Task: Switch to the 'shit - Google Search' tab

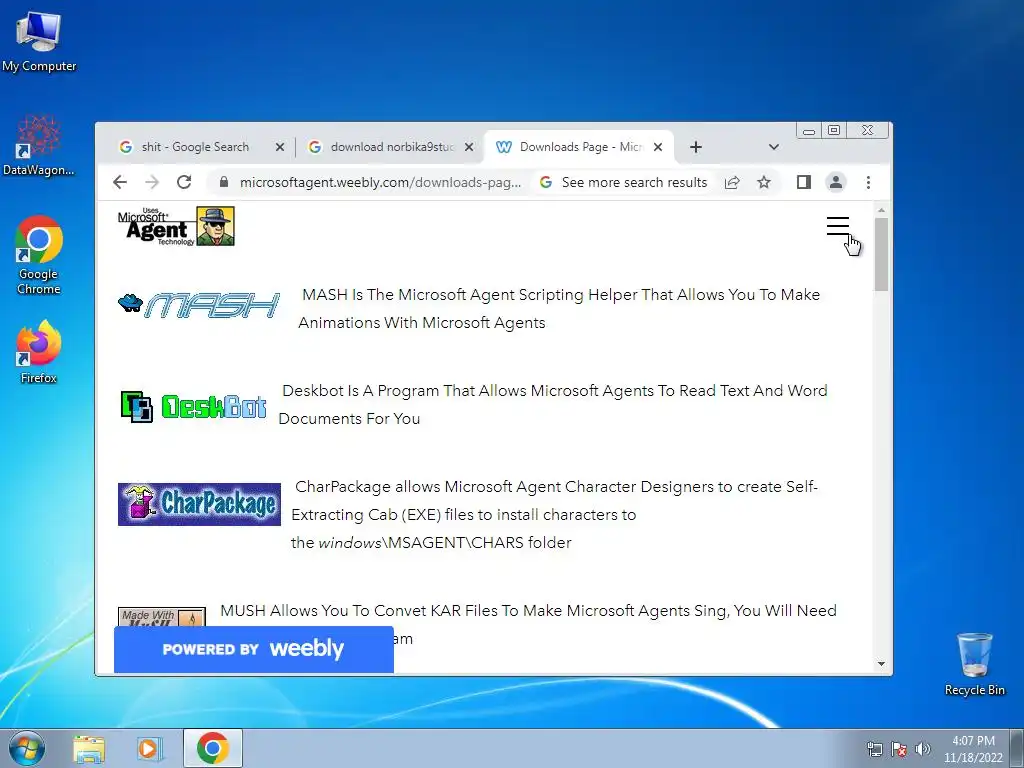Action: pyautogui.click(x=195, y=147)
